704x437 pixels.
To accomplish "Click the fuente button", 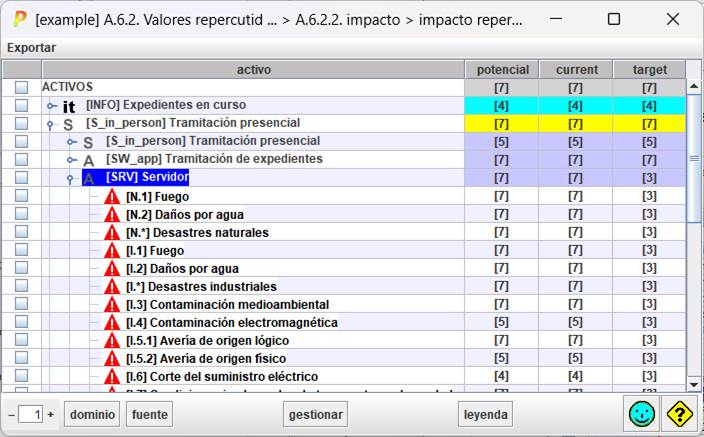I will pos(150,414).
